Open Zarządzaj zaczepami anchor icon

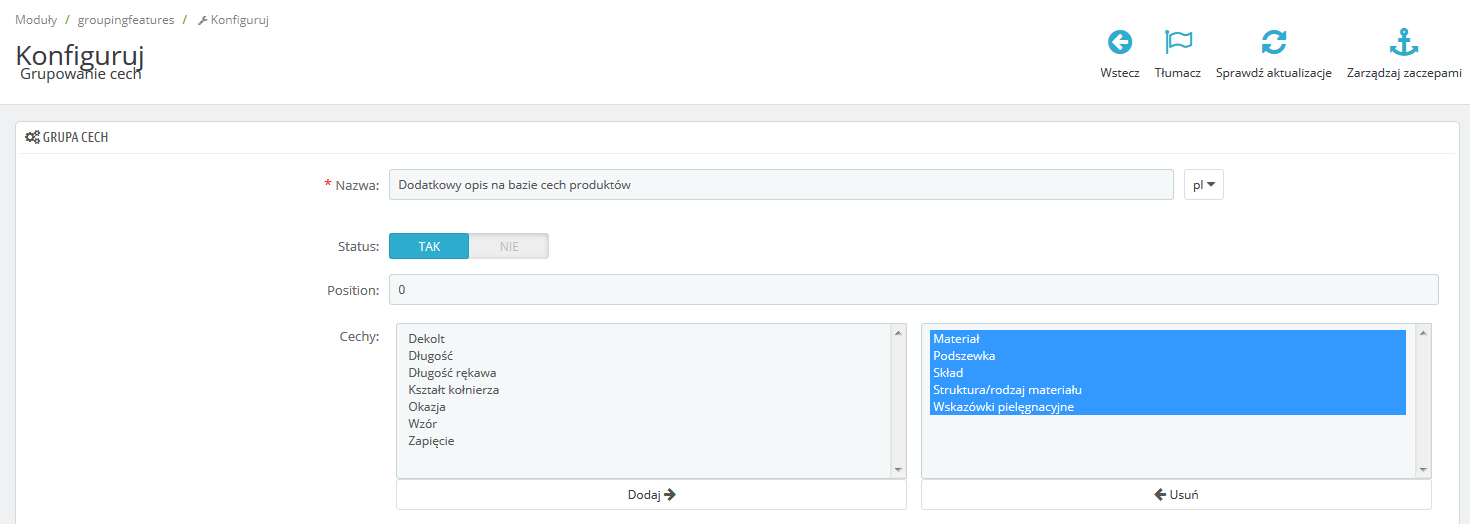1404,42
